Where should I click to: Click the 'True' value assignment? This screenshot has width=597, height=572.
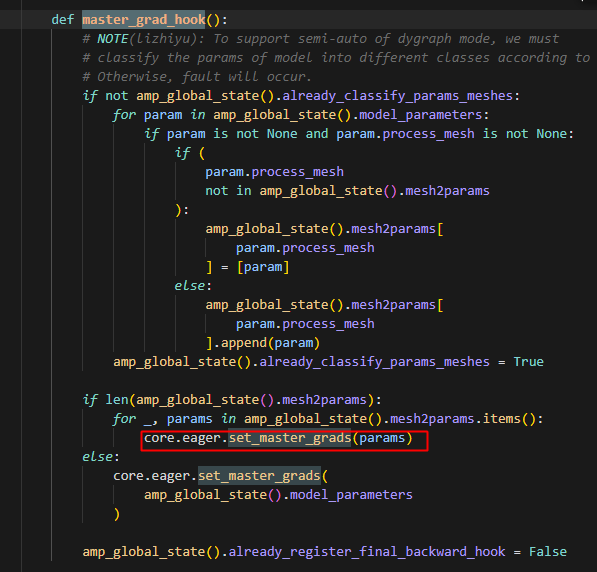(x=528, y=361)
